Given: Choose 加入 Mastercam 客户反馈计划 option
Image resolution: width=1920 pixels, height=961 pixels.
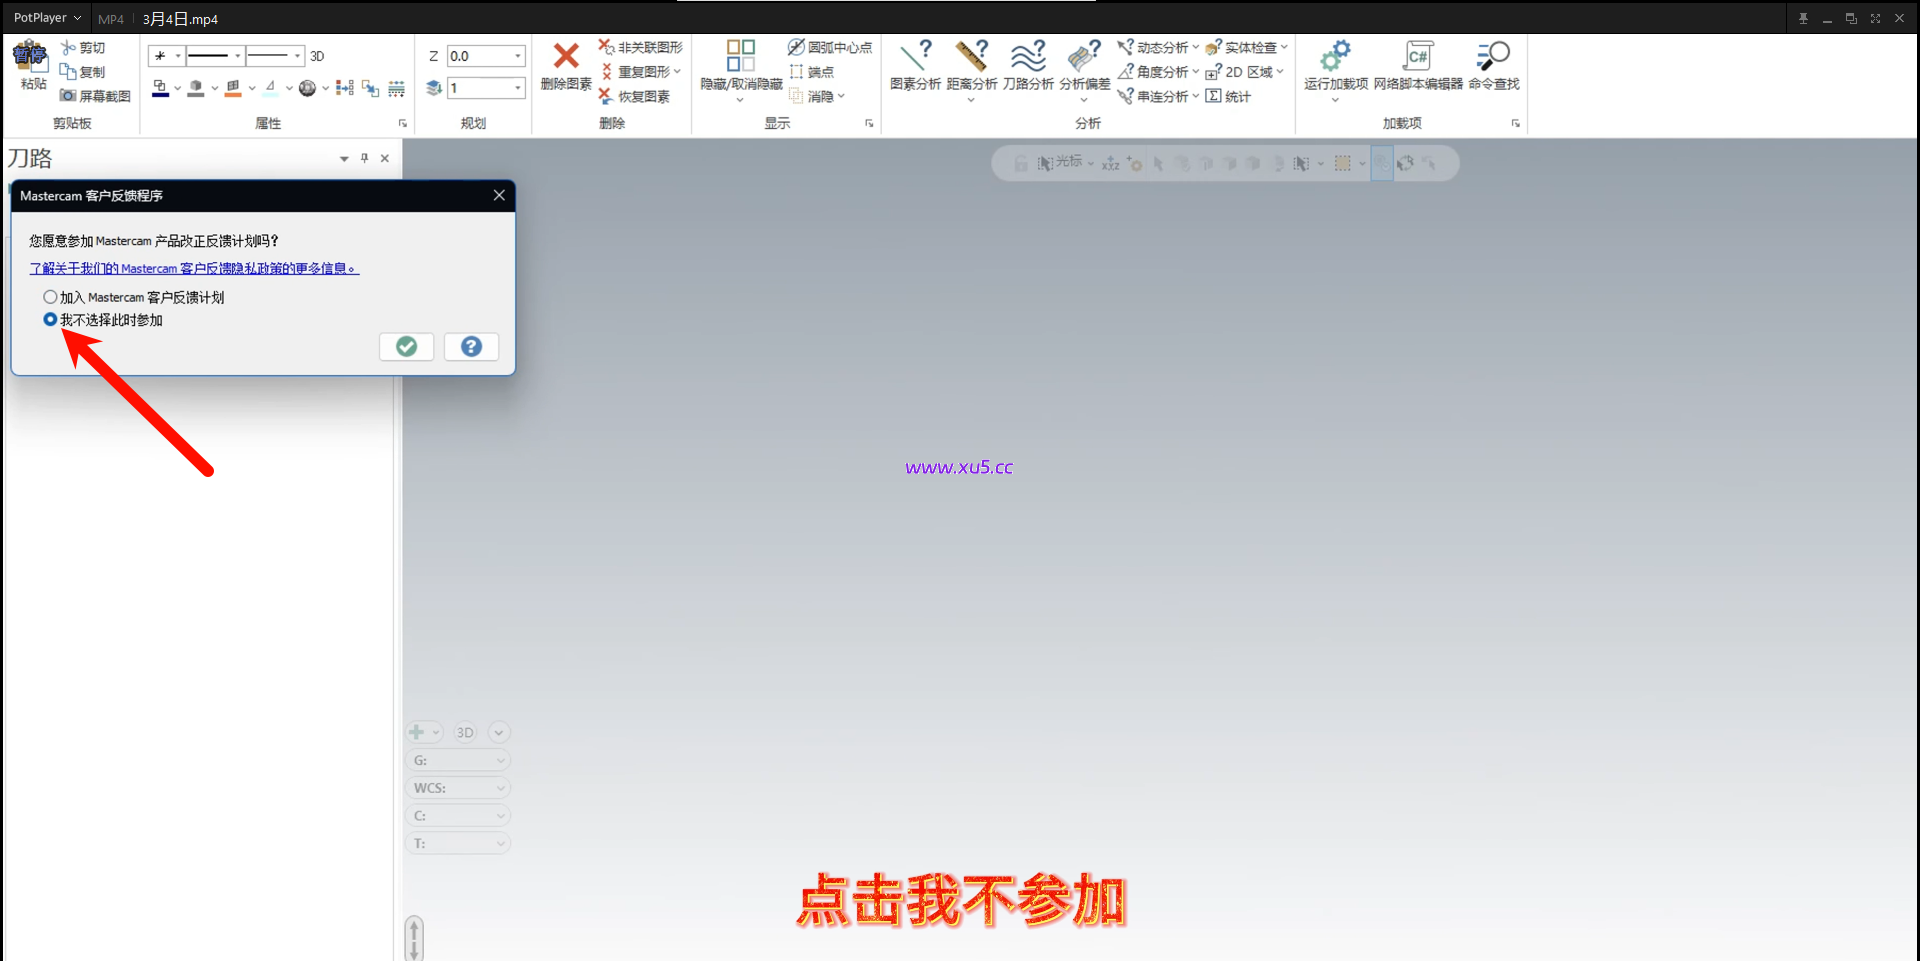Looking at the screenshot, I should click(50, 296).
